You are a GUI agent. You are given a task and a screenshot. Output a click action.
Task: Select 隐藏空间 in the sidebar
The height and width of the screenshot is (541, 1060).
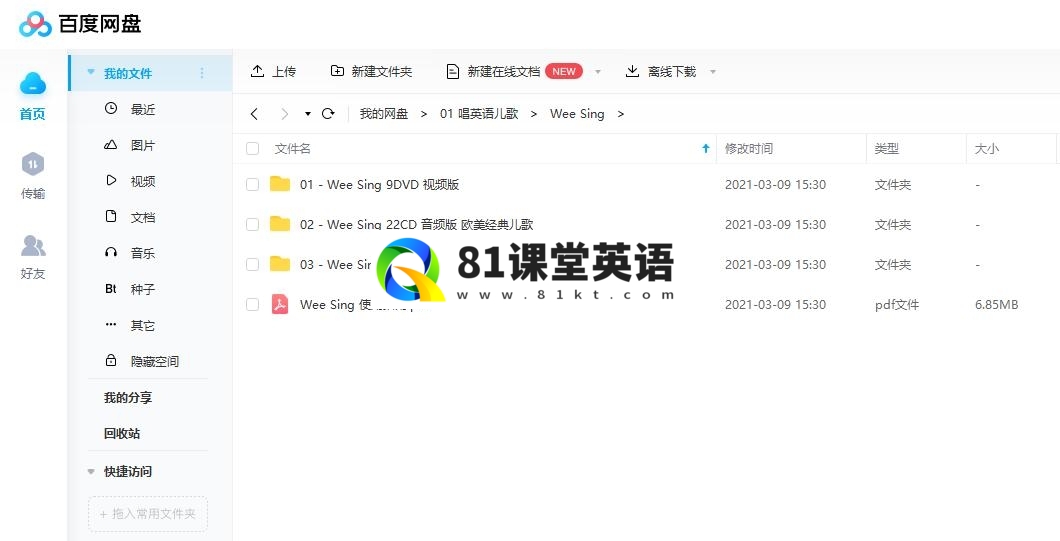tap(155, 361)
